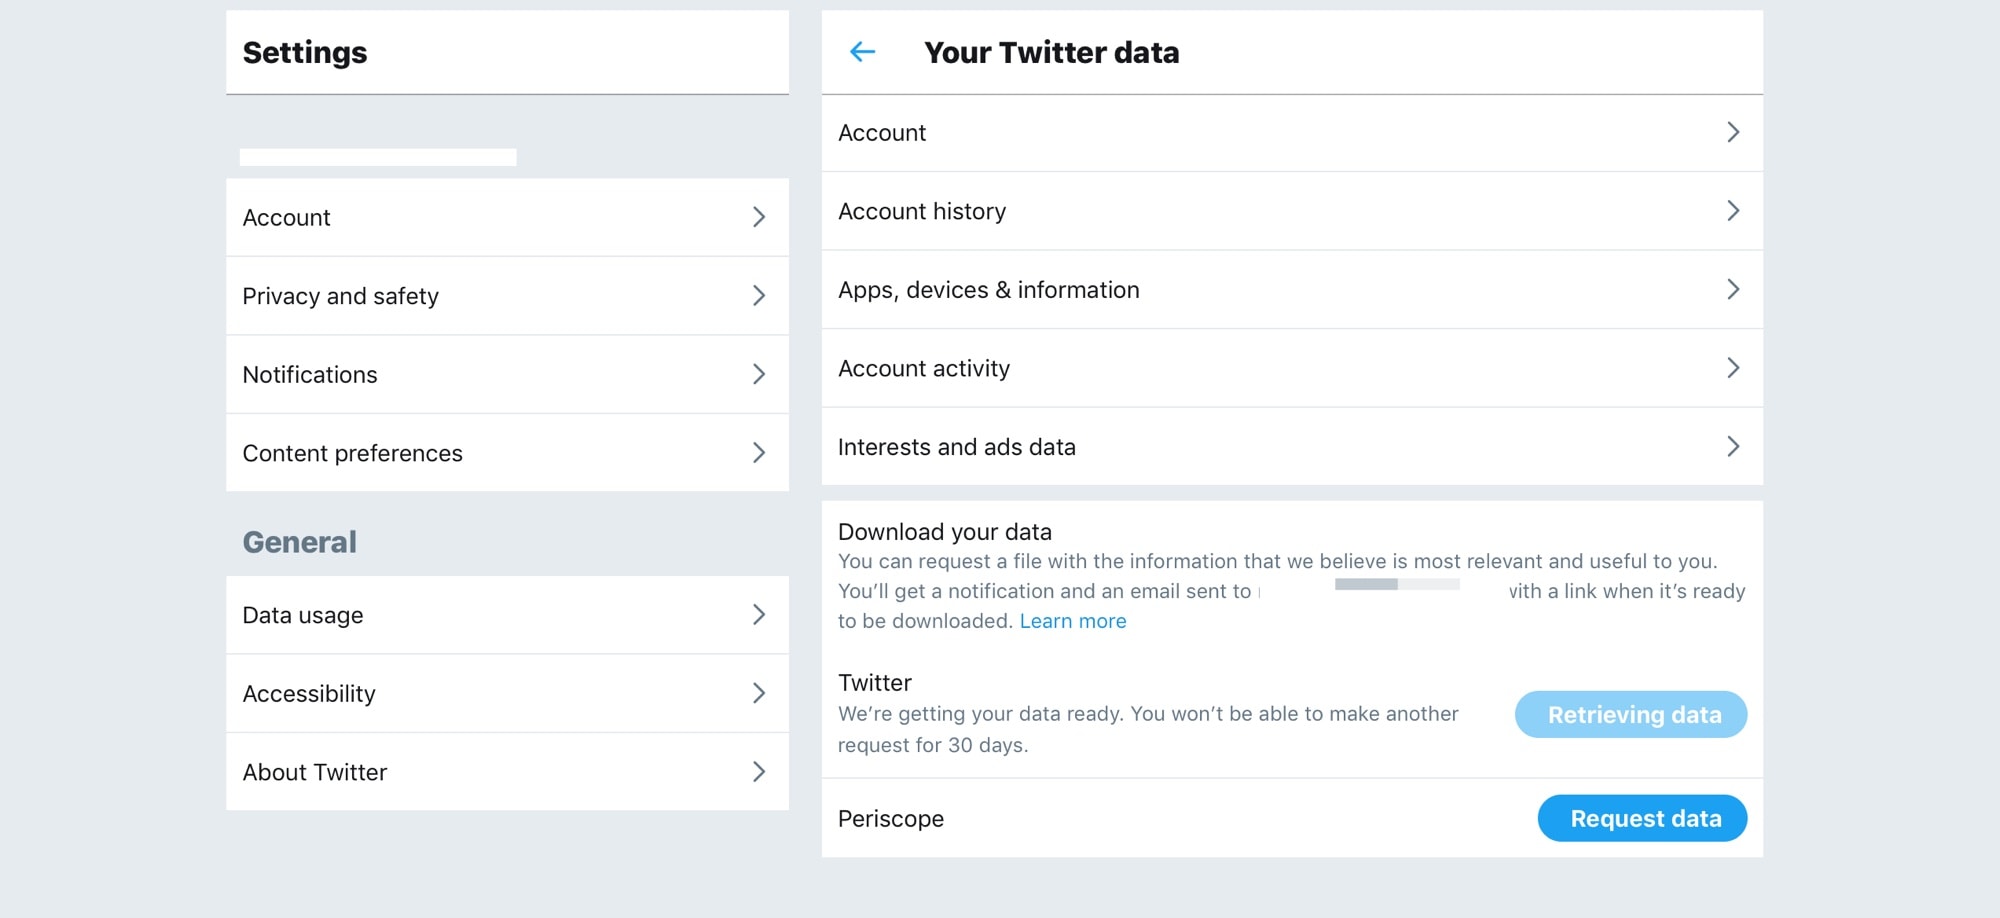Image resolution: width=2000 pixels, height=918 pixels.
Task: Click the chevron beside Interests and ads data
Action: [1734, 447]
